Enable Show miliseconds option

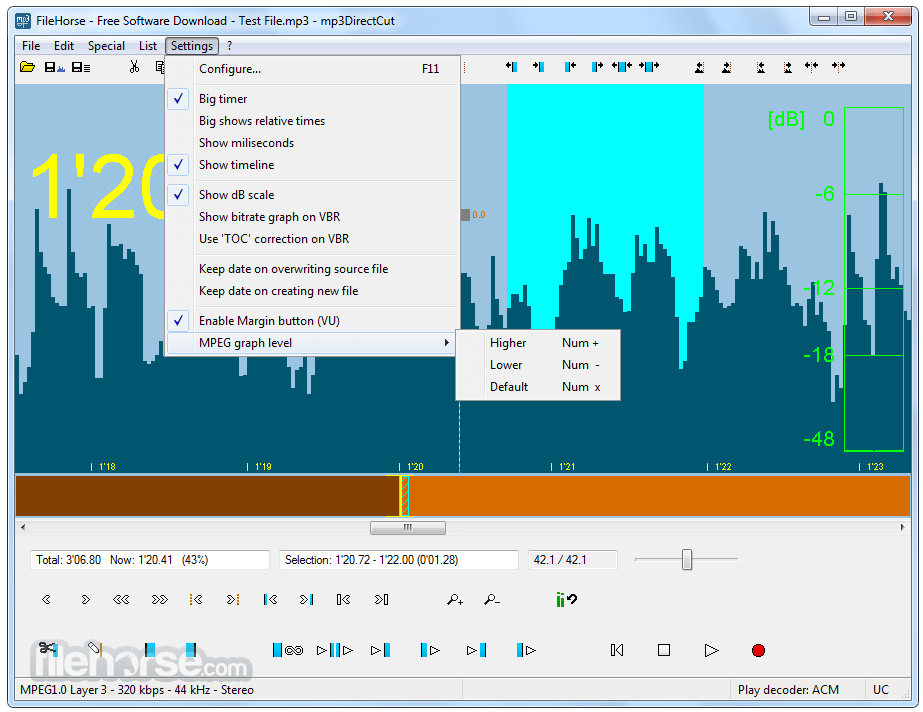(313, 143)
